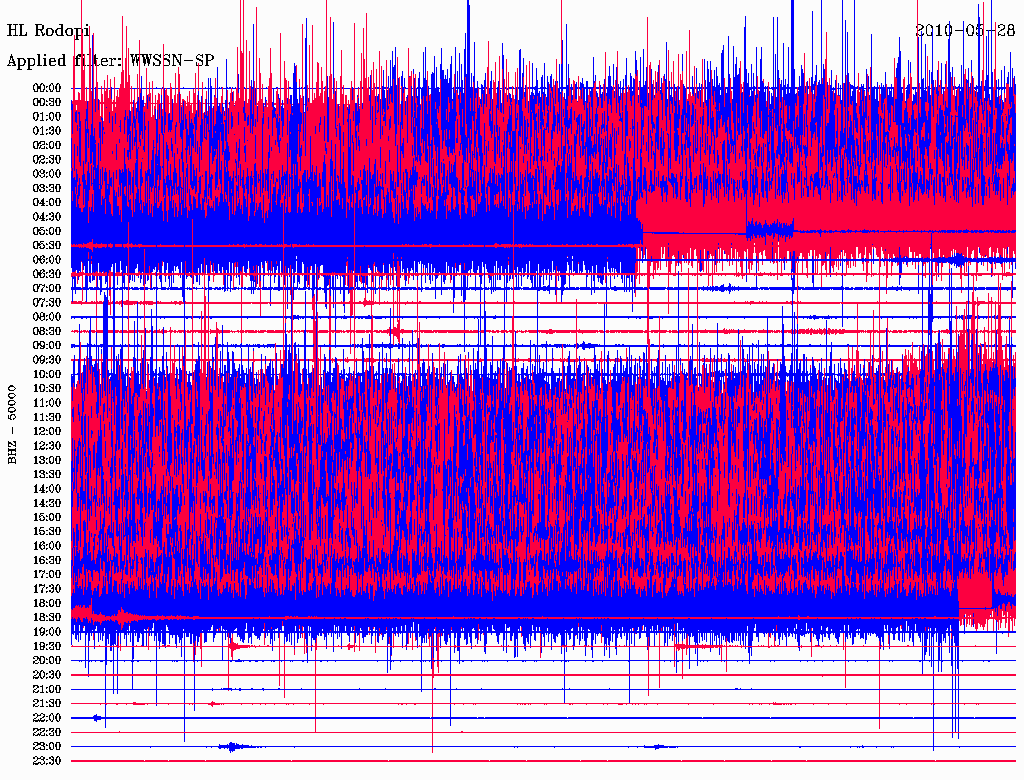The width and height of the screenshot is (1024, 780).
Task: Click the 00:00 time label
Action: (47, 88)
